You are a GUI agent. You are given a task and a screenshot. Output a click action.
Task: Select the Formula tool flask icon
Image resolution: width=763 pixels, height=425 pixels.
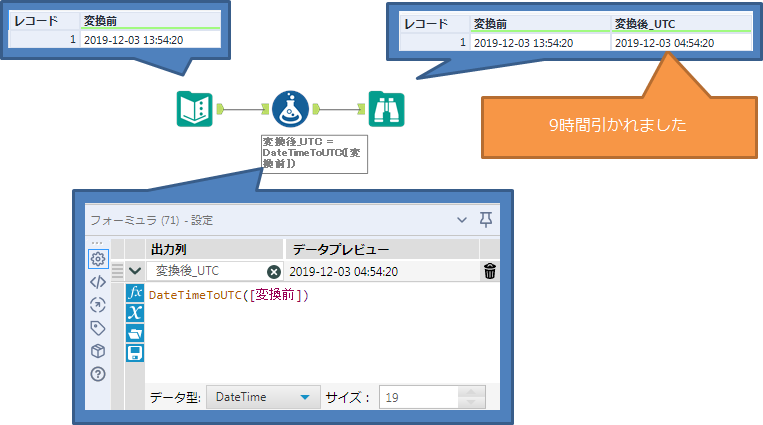[x=291, y=109]
